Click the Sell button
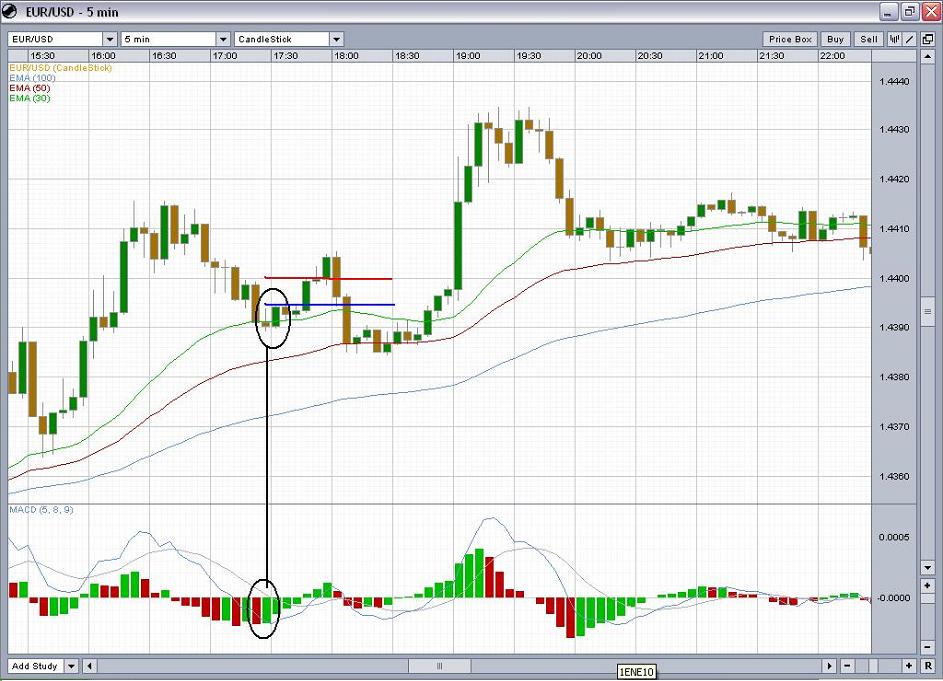943x681 pixels. tap(868, 39)
